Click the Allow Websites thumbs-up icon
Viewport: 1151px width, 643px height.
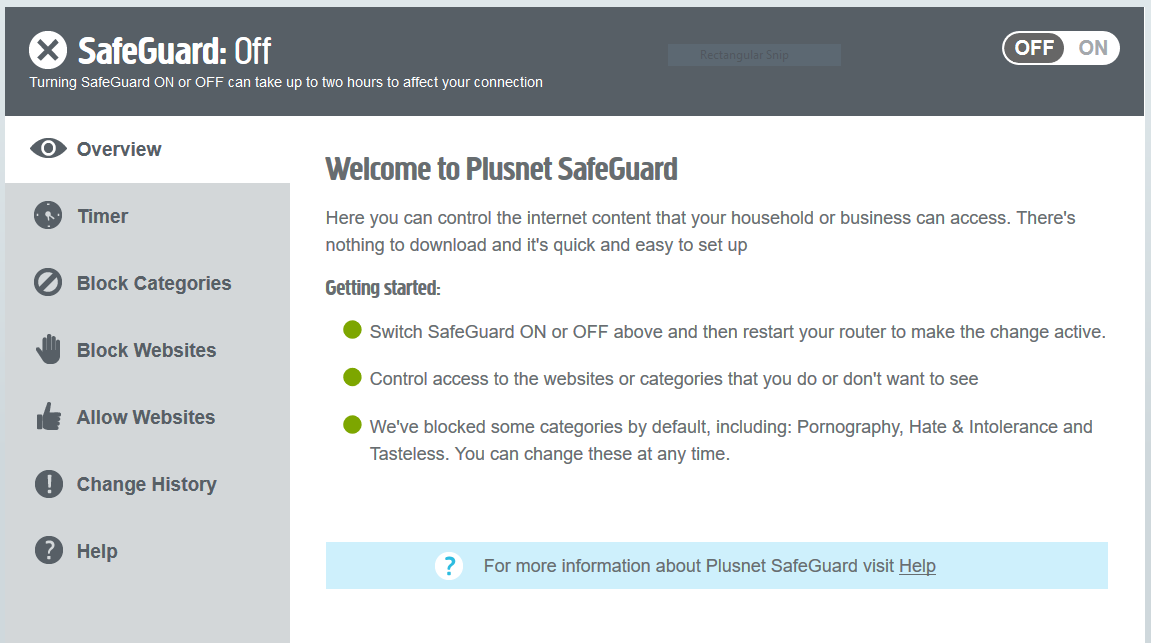(47, 416)
